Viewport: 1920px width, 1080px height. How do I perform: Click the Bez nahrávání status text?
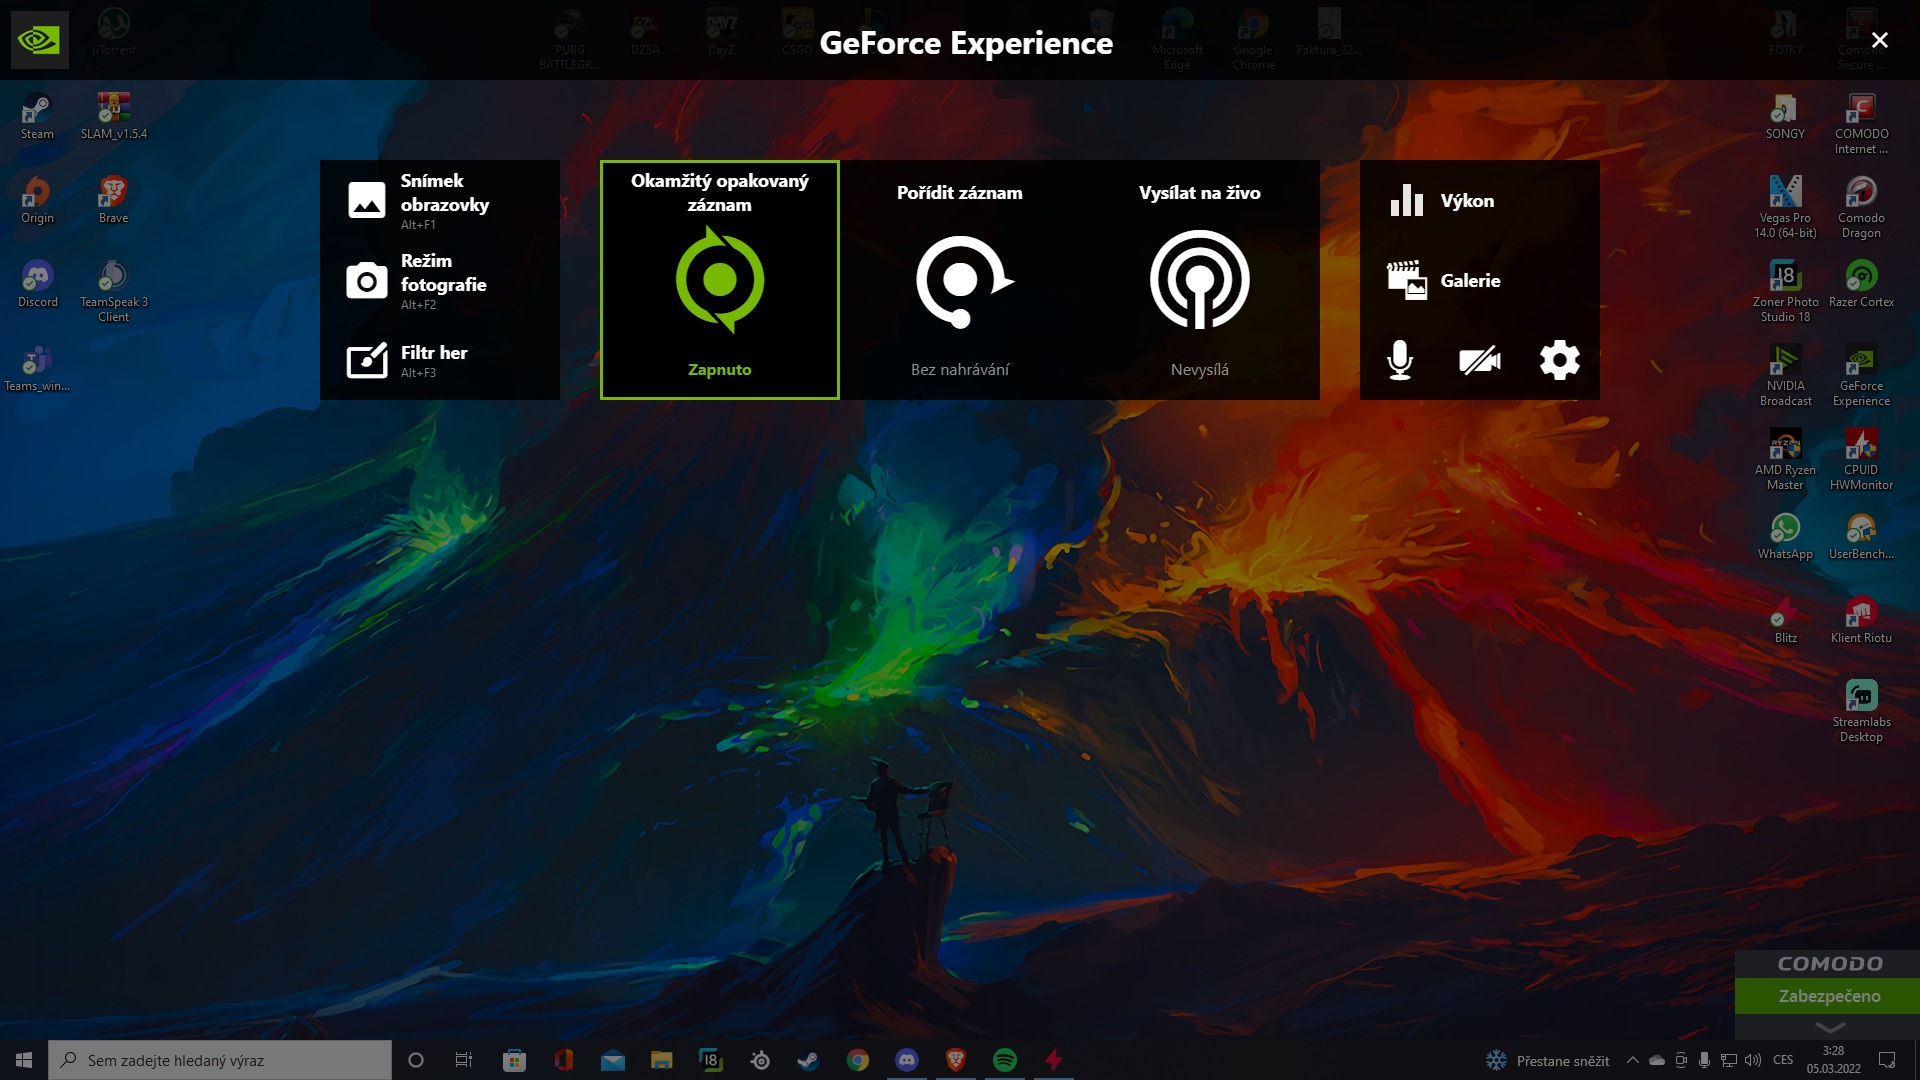960,369
